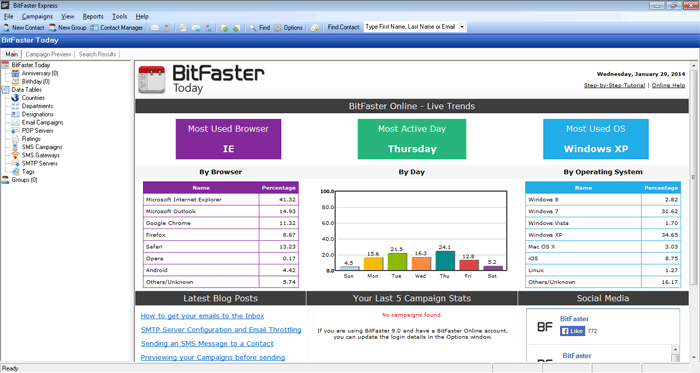Click the BF logo in Social Media panel

(x=545, y=327)
